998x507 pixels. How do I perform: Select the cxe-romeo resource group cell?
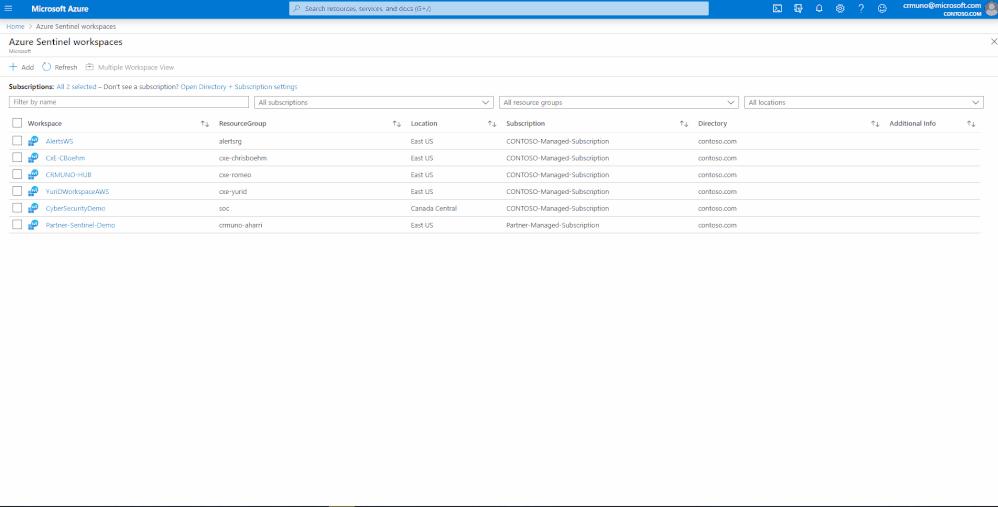tap(235, 174)
